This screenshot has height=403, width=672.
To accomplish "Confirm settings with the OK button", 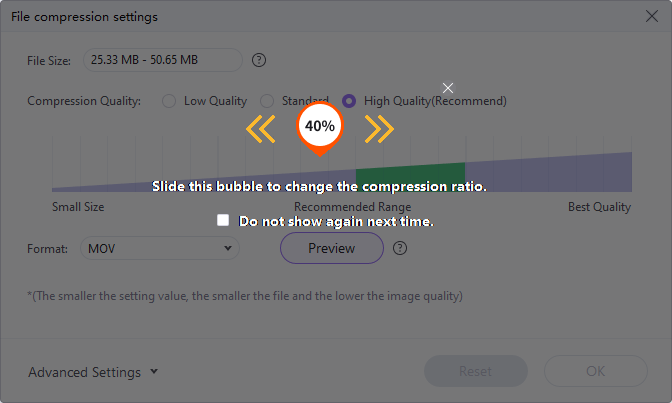I will point(595,371).
